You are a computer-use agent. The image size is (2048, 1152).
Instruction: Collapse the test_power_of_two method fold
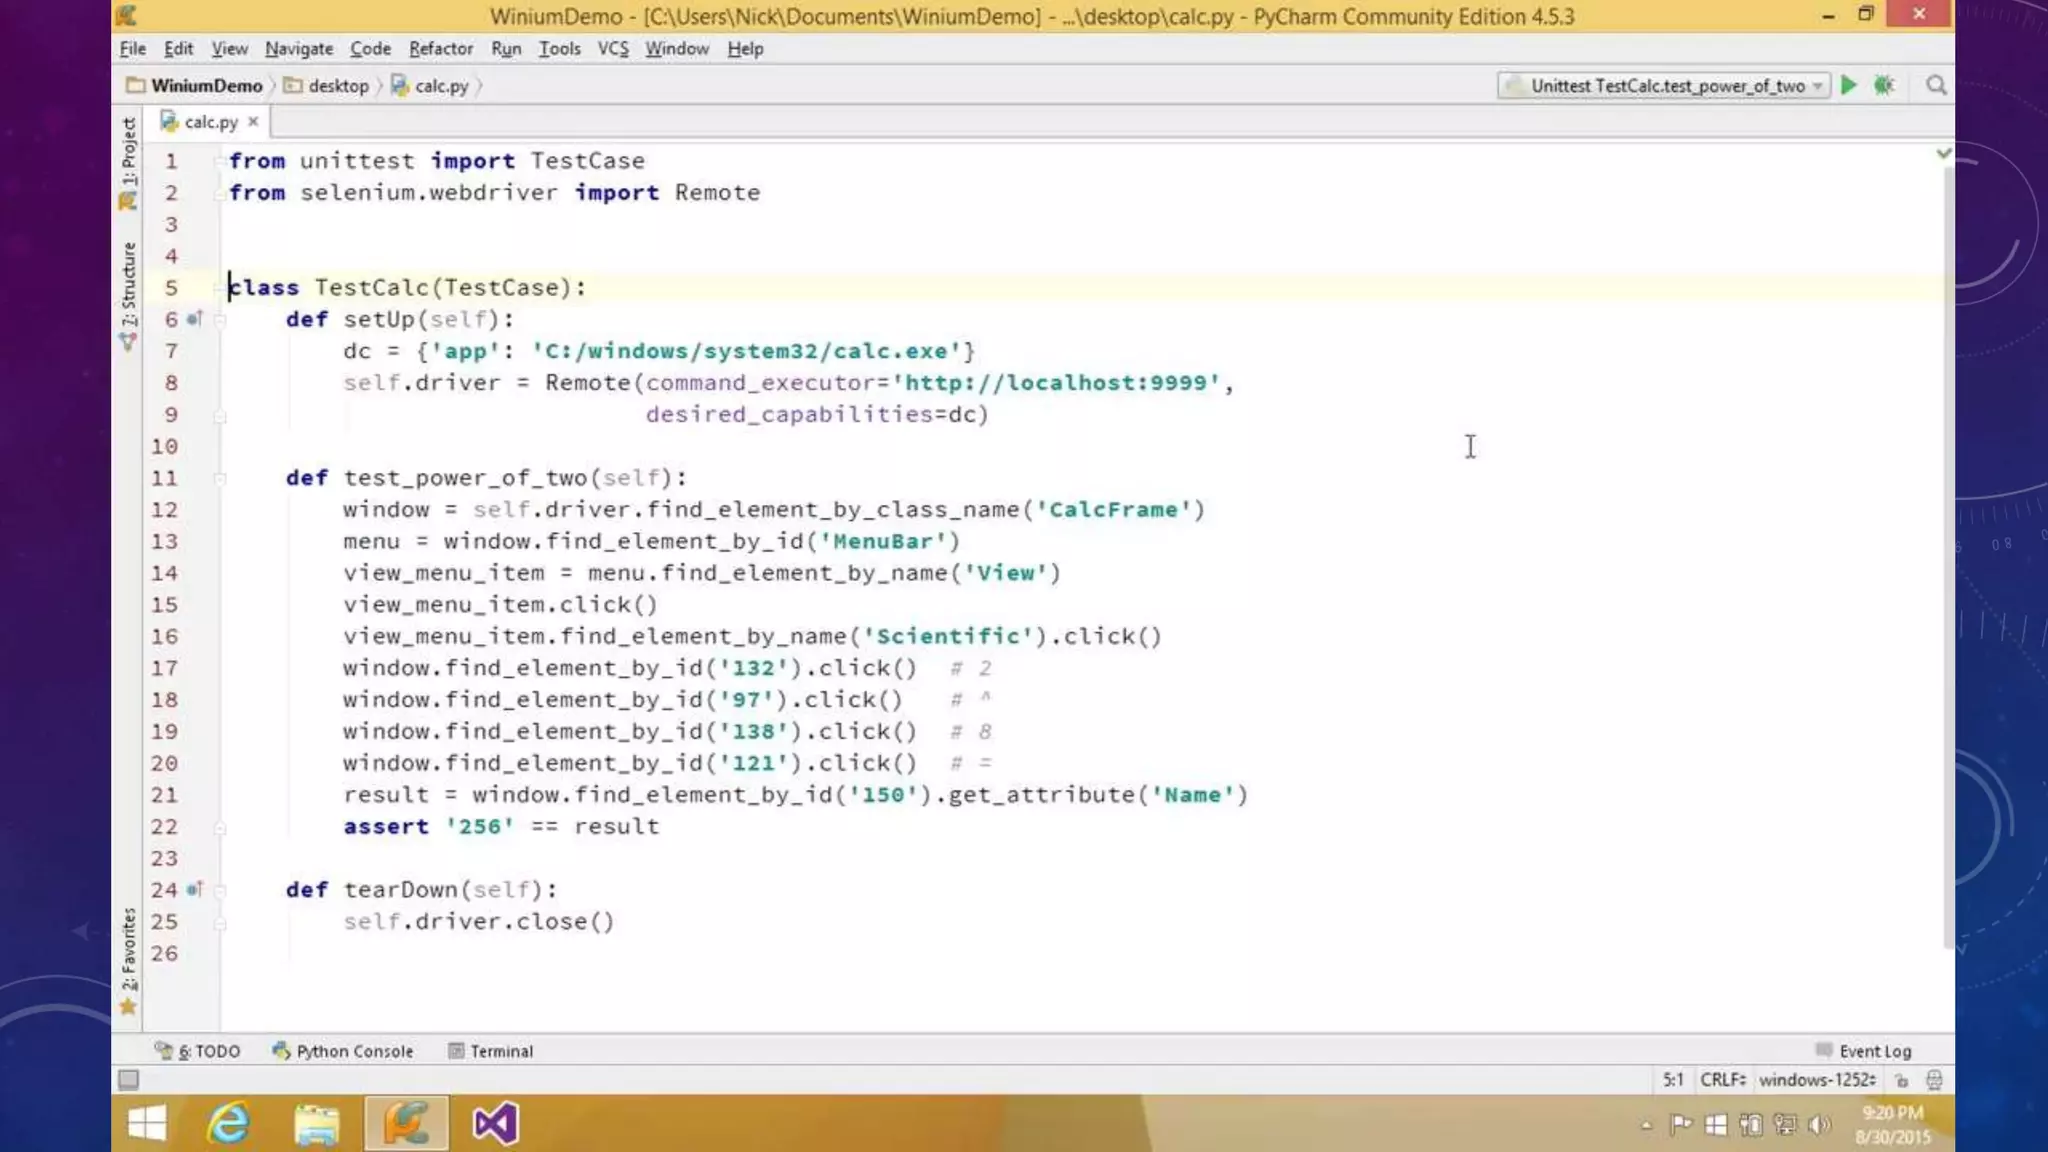[220, 478]
